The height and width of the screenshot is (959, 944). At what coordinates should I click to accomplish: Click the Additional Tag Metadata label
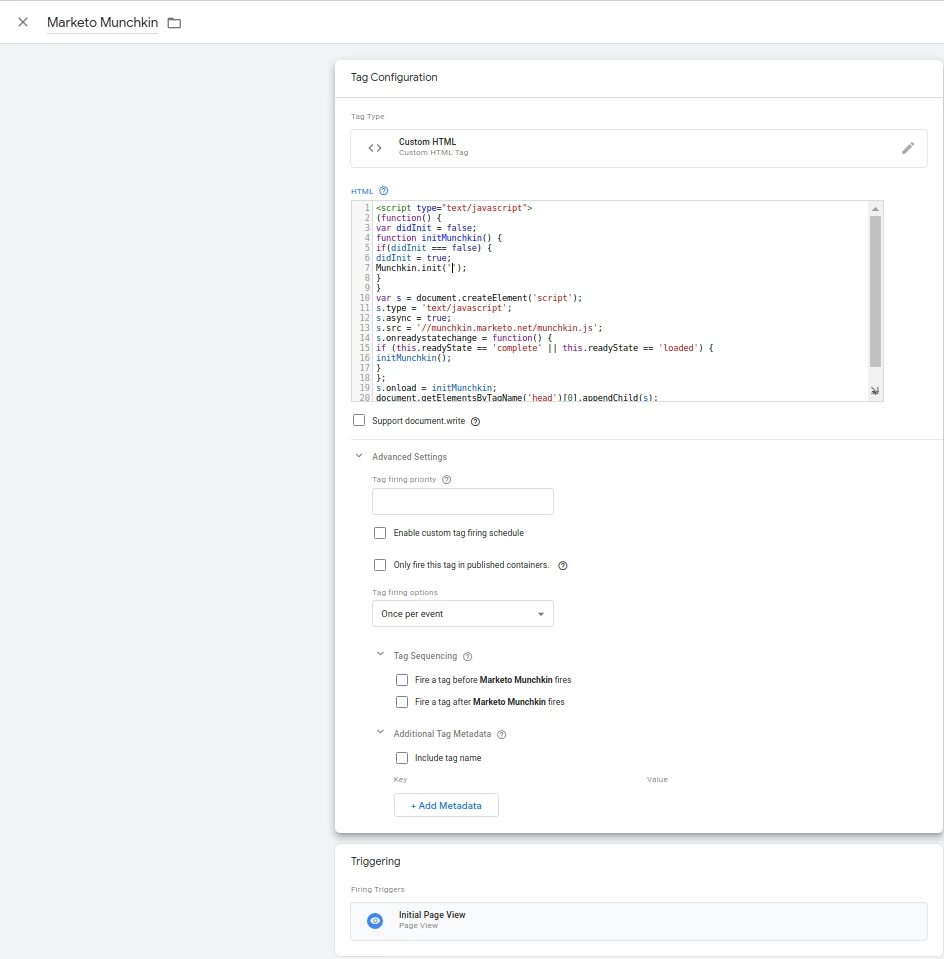442,733
